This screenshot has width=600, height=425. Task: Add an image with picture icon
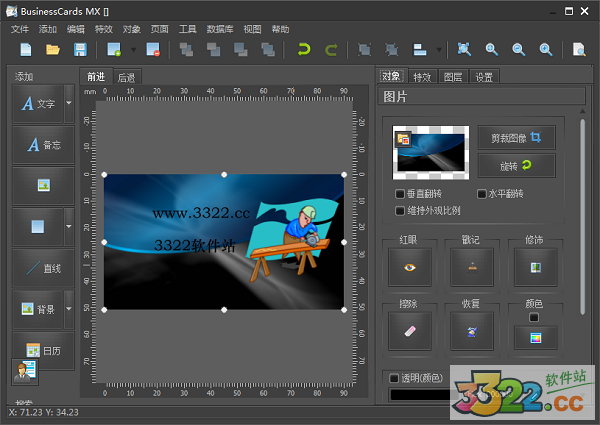(43, 186)
